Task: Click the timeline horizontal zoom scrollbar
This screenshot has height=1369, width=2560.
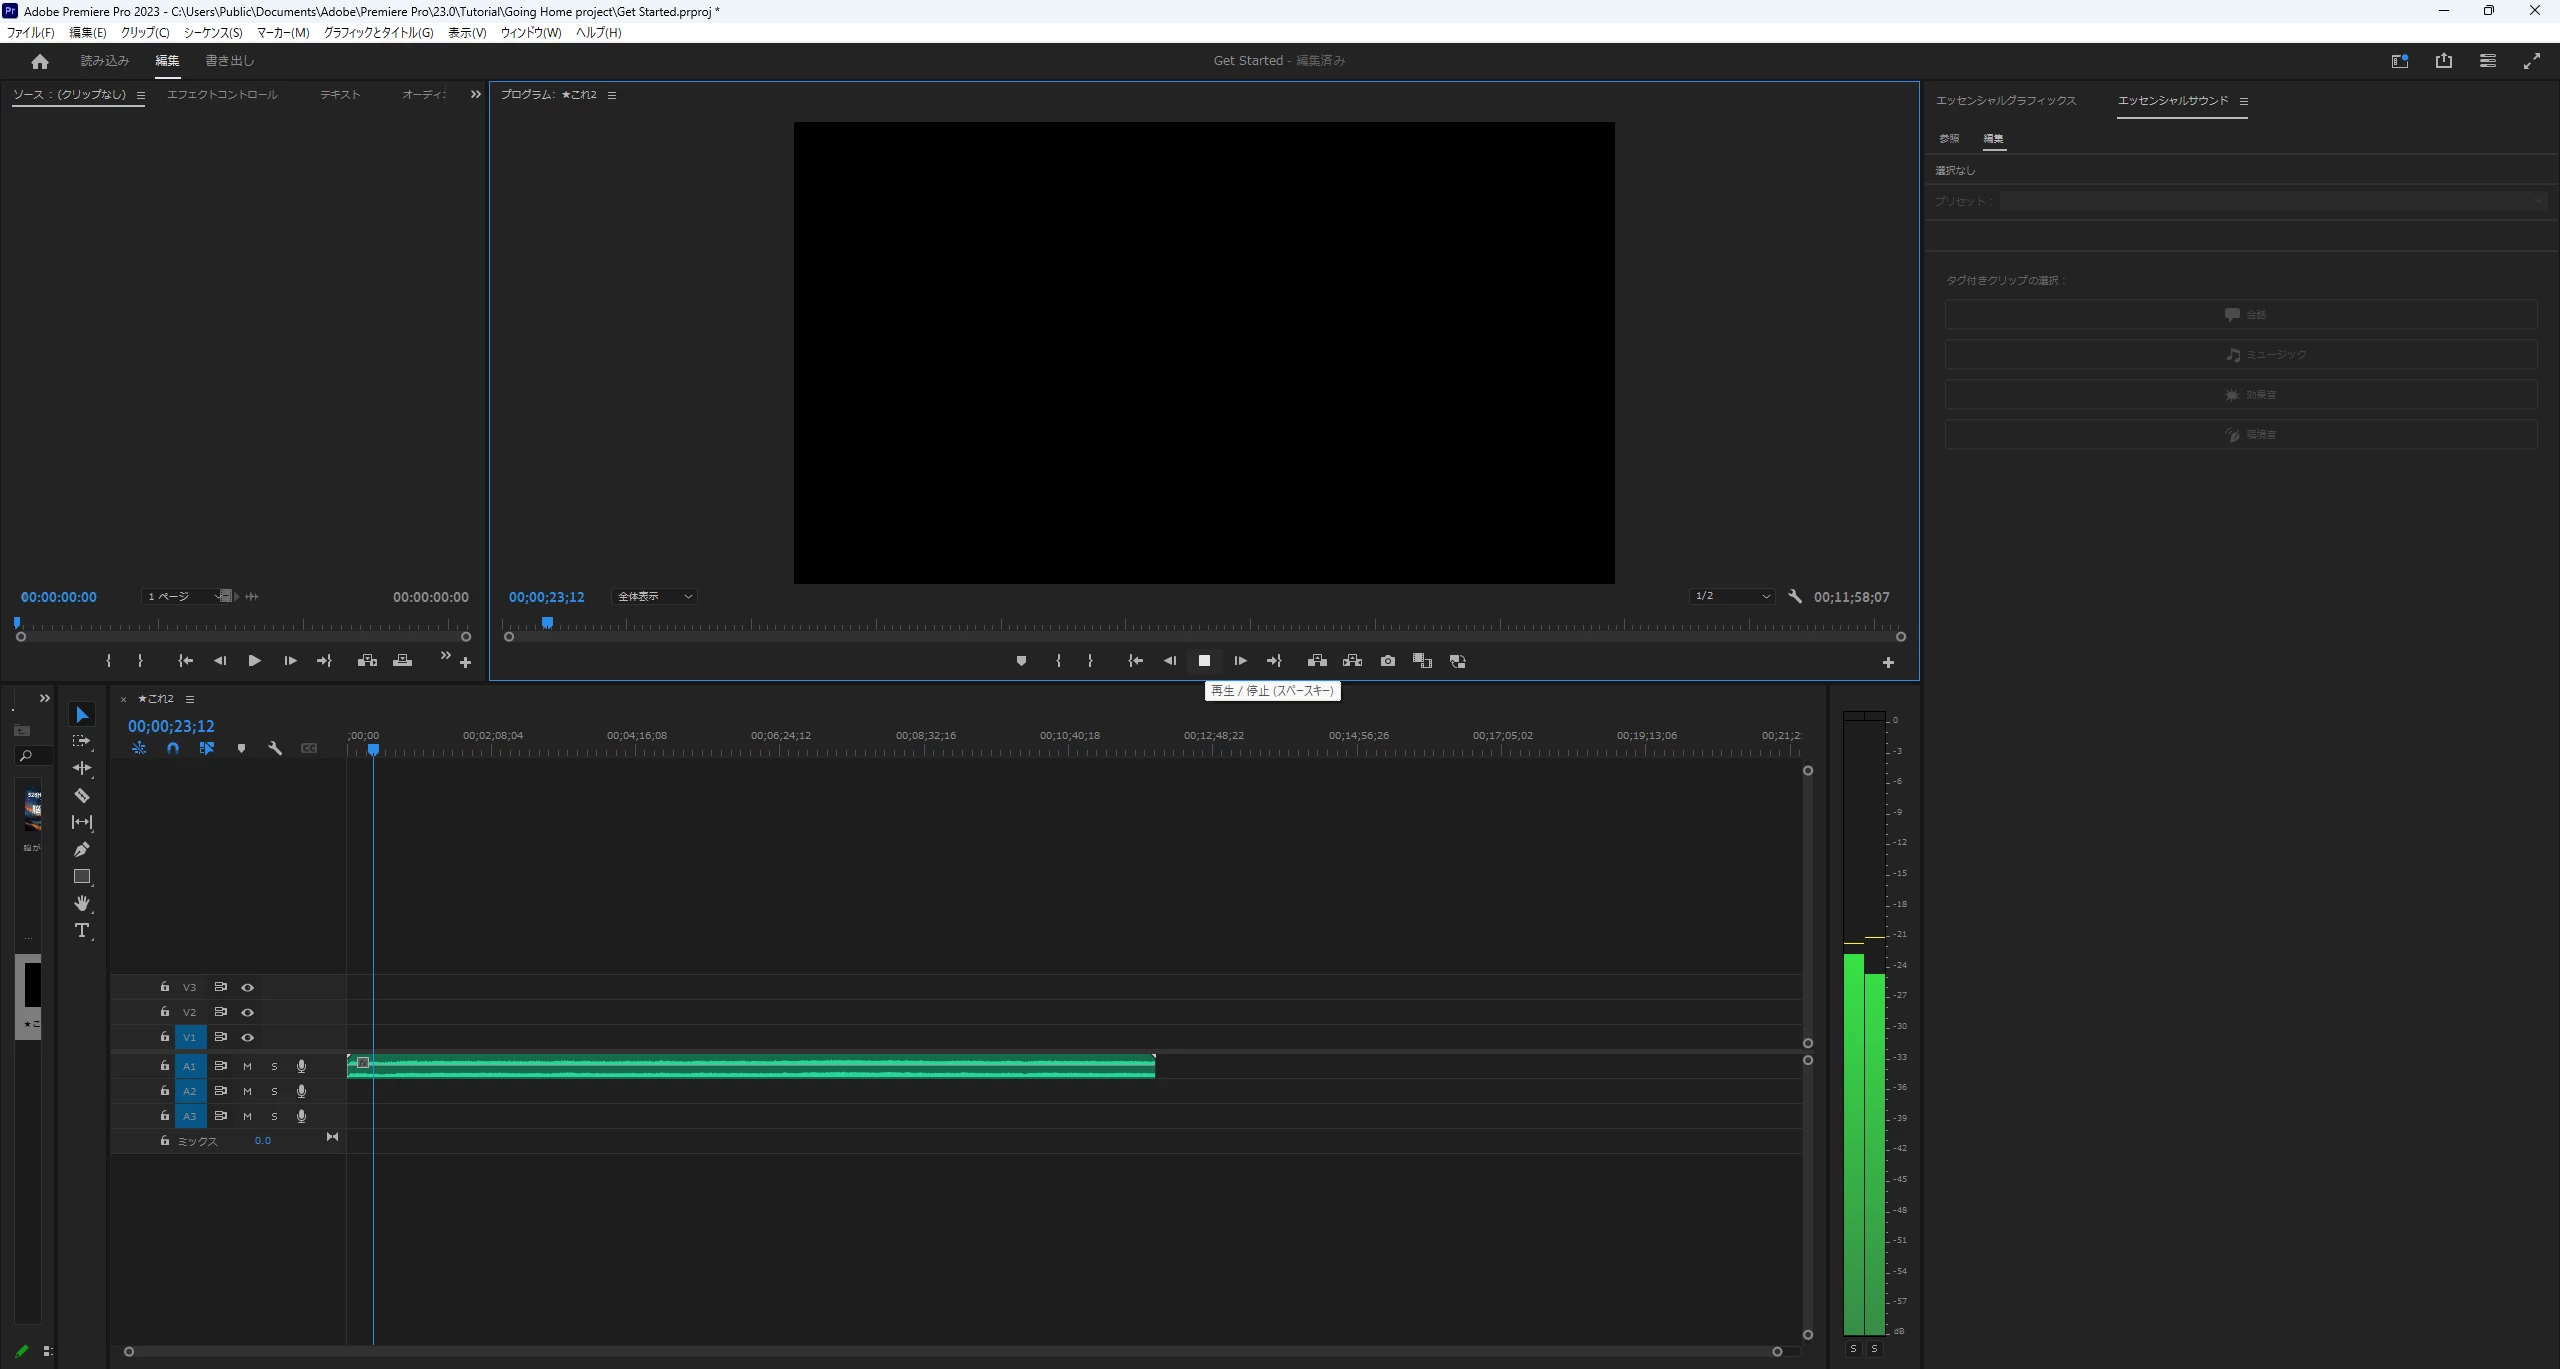Action: pyautogui.click(x=950, y=1352)
